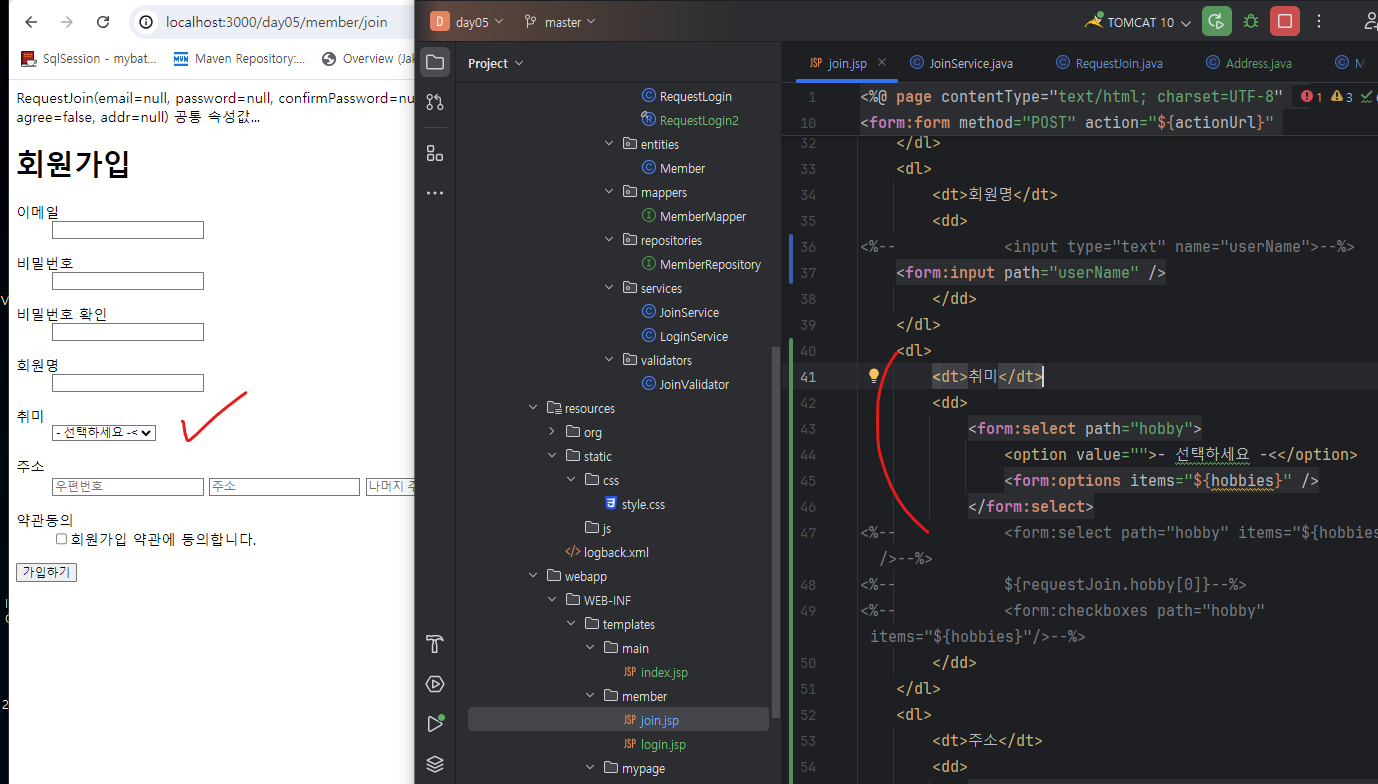Select LoginService in project tree
The width and height of the screenshot is (1378, 784).
click(694, 336)
